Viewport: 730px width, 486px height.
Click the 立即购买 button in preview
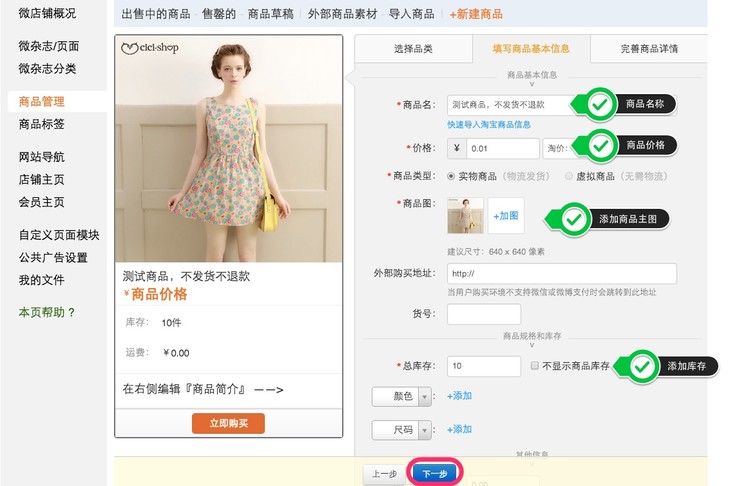click(228, 423)
